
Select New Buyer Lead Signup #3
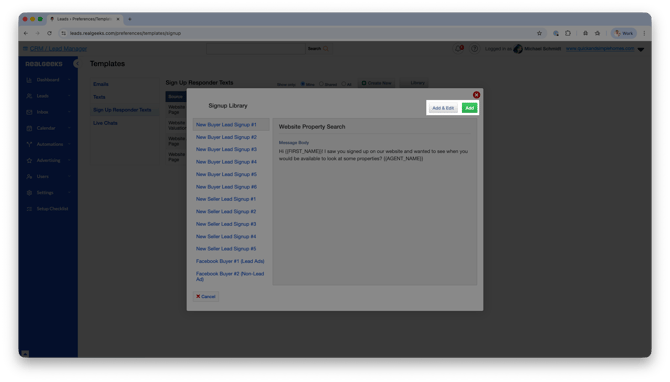tap(226, 150)
